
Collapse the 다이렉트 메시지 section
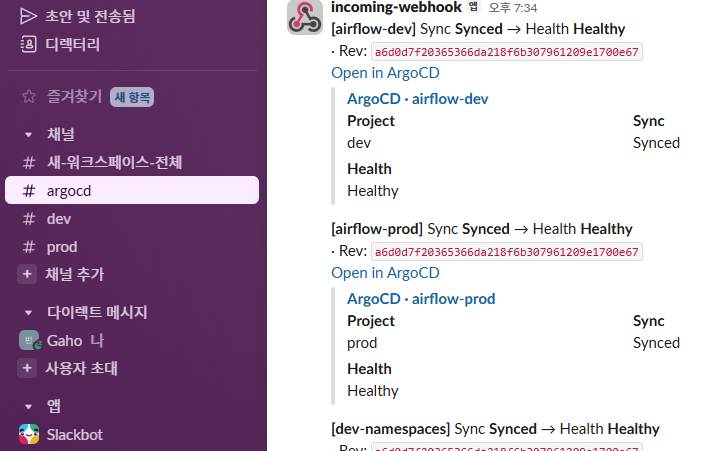[x=28, y=313]
